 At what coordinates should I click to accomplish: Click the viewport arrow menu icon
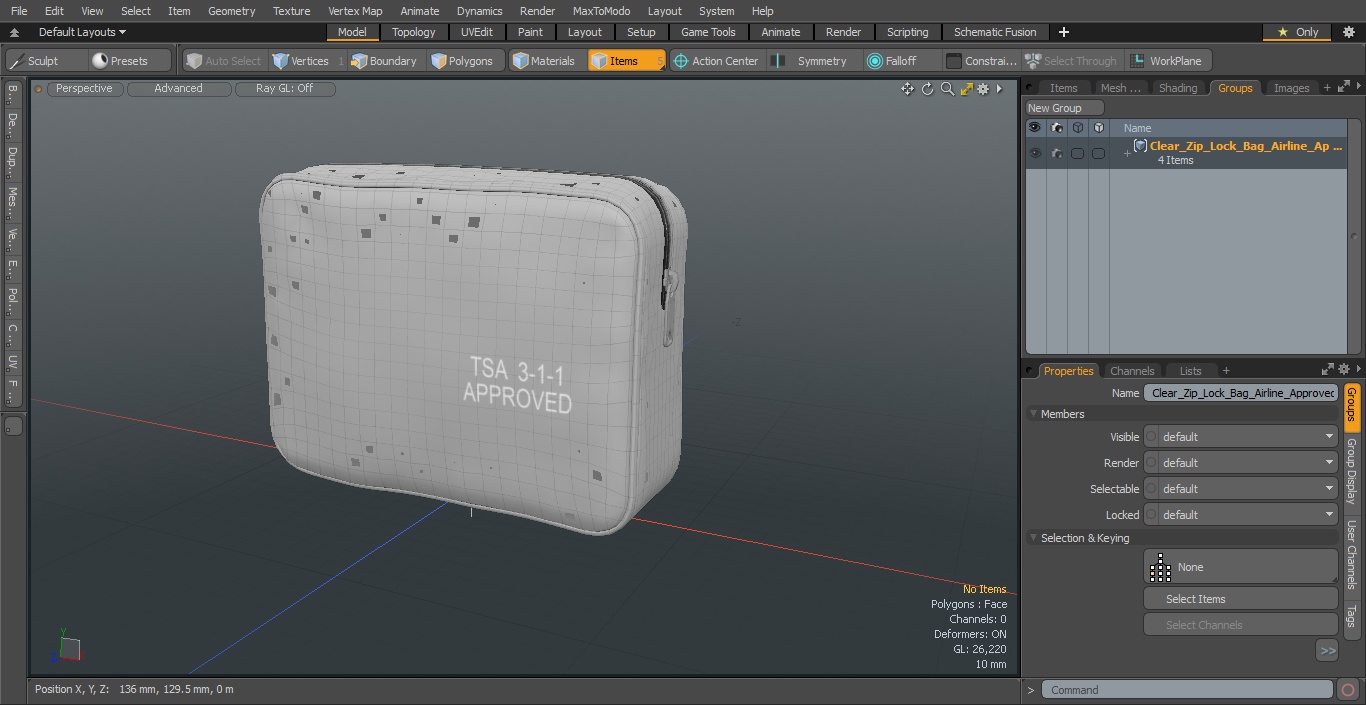coord(999,89)
